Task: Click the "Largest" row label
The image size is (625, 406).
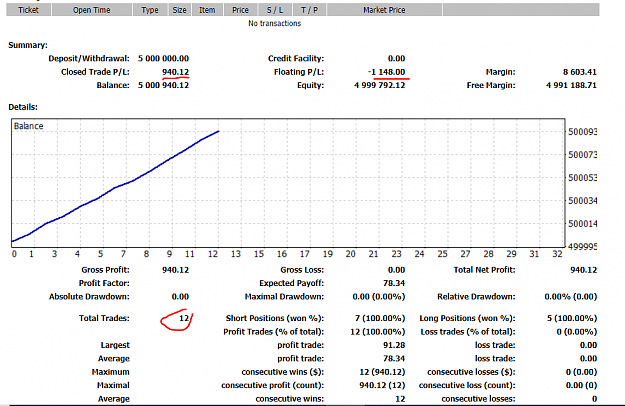Action: (x=115, y=345)
